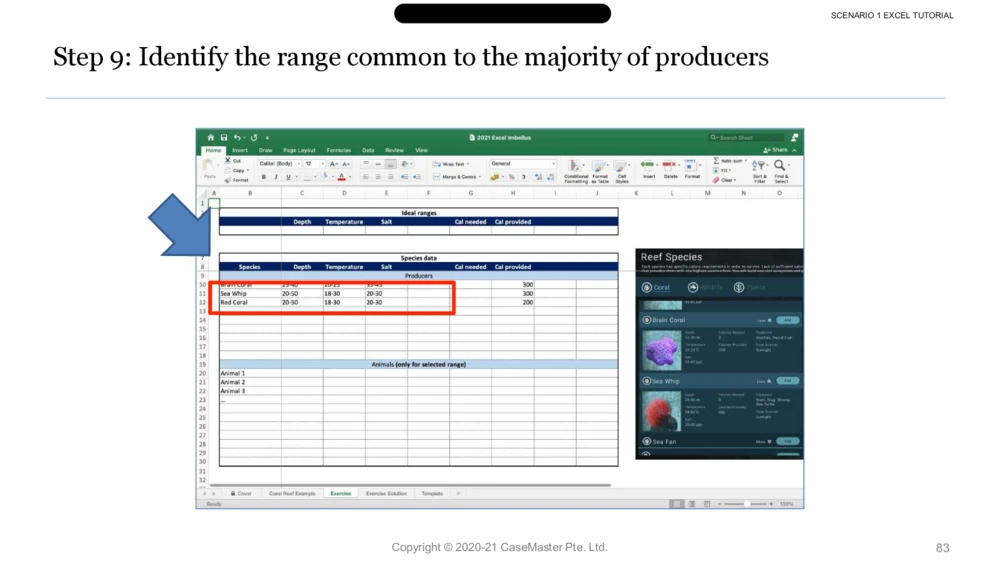This screenshot has width=1000, height=564.
Task: Click the Share button
Action: click(x=776, y=150)
